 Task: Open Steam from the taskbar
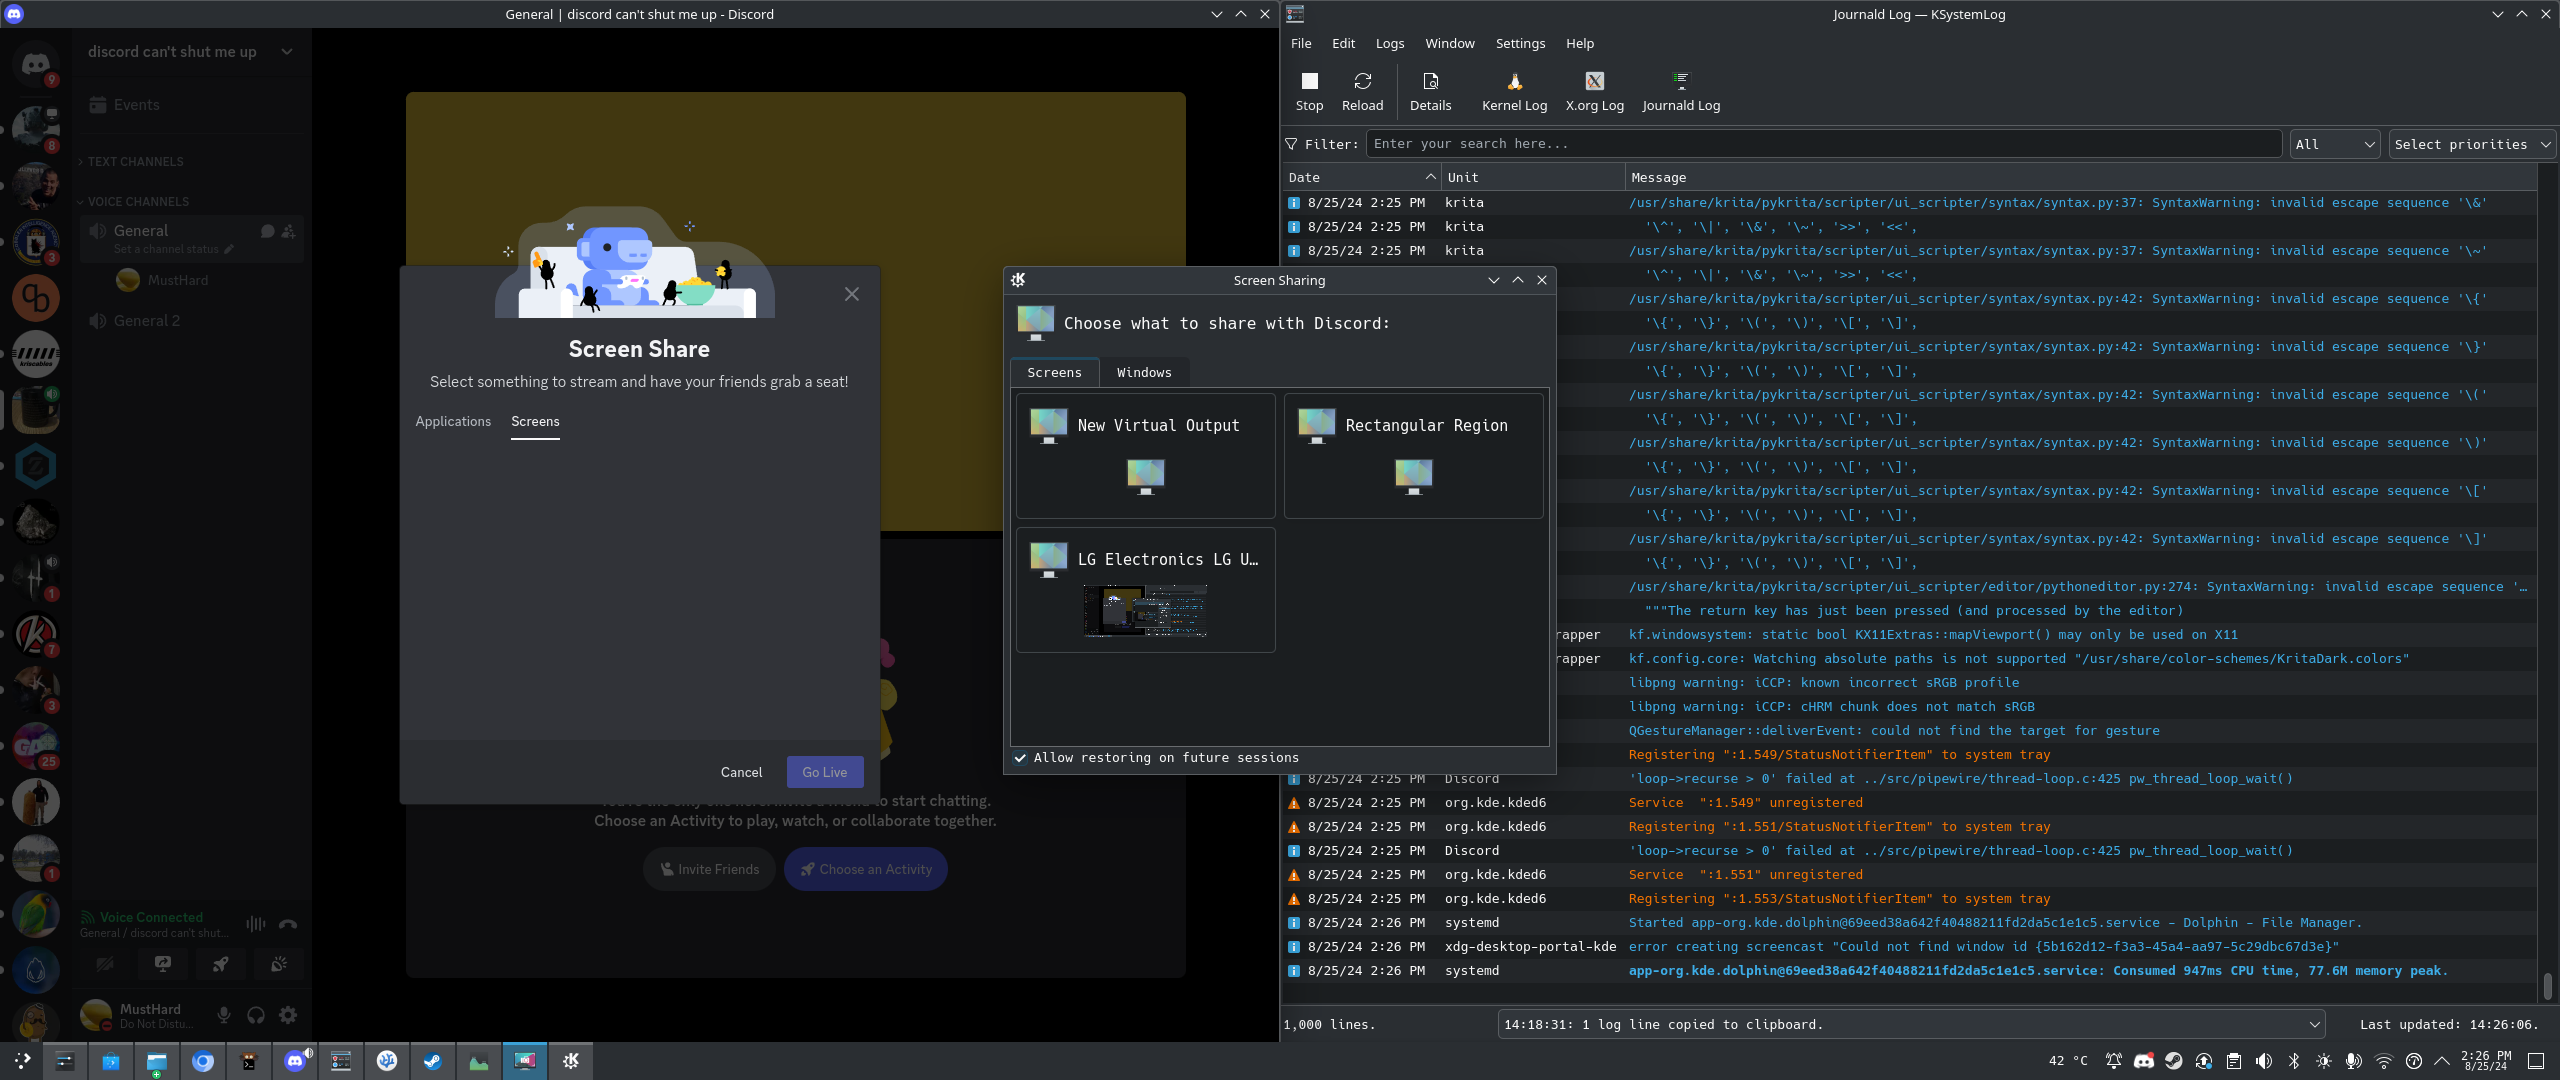[x=433, y=1061]
